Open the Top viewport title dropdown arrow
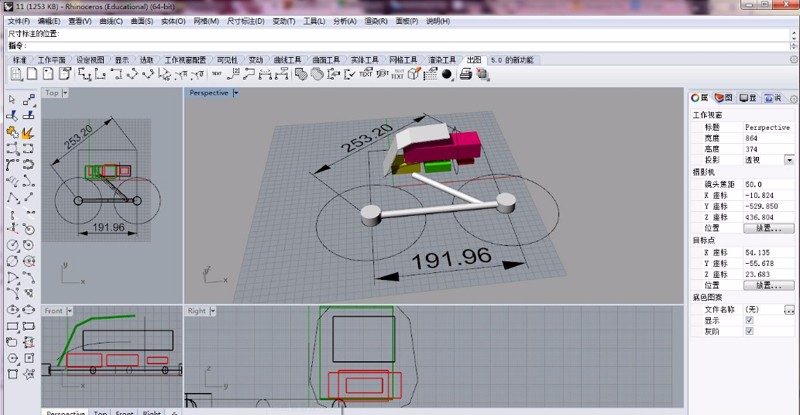This screenshot has height=415, width=800. pyautogui.click(x=66, y=93)
